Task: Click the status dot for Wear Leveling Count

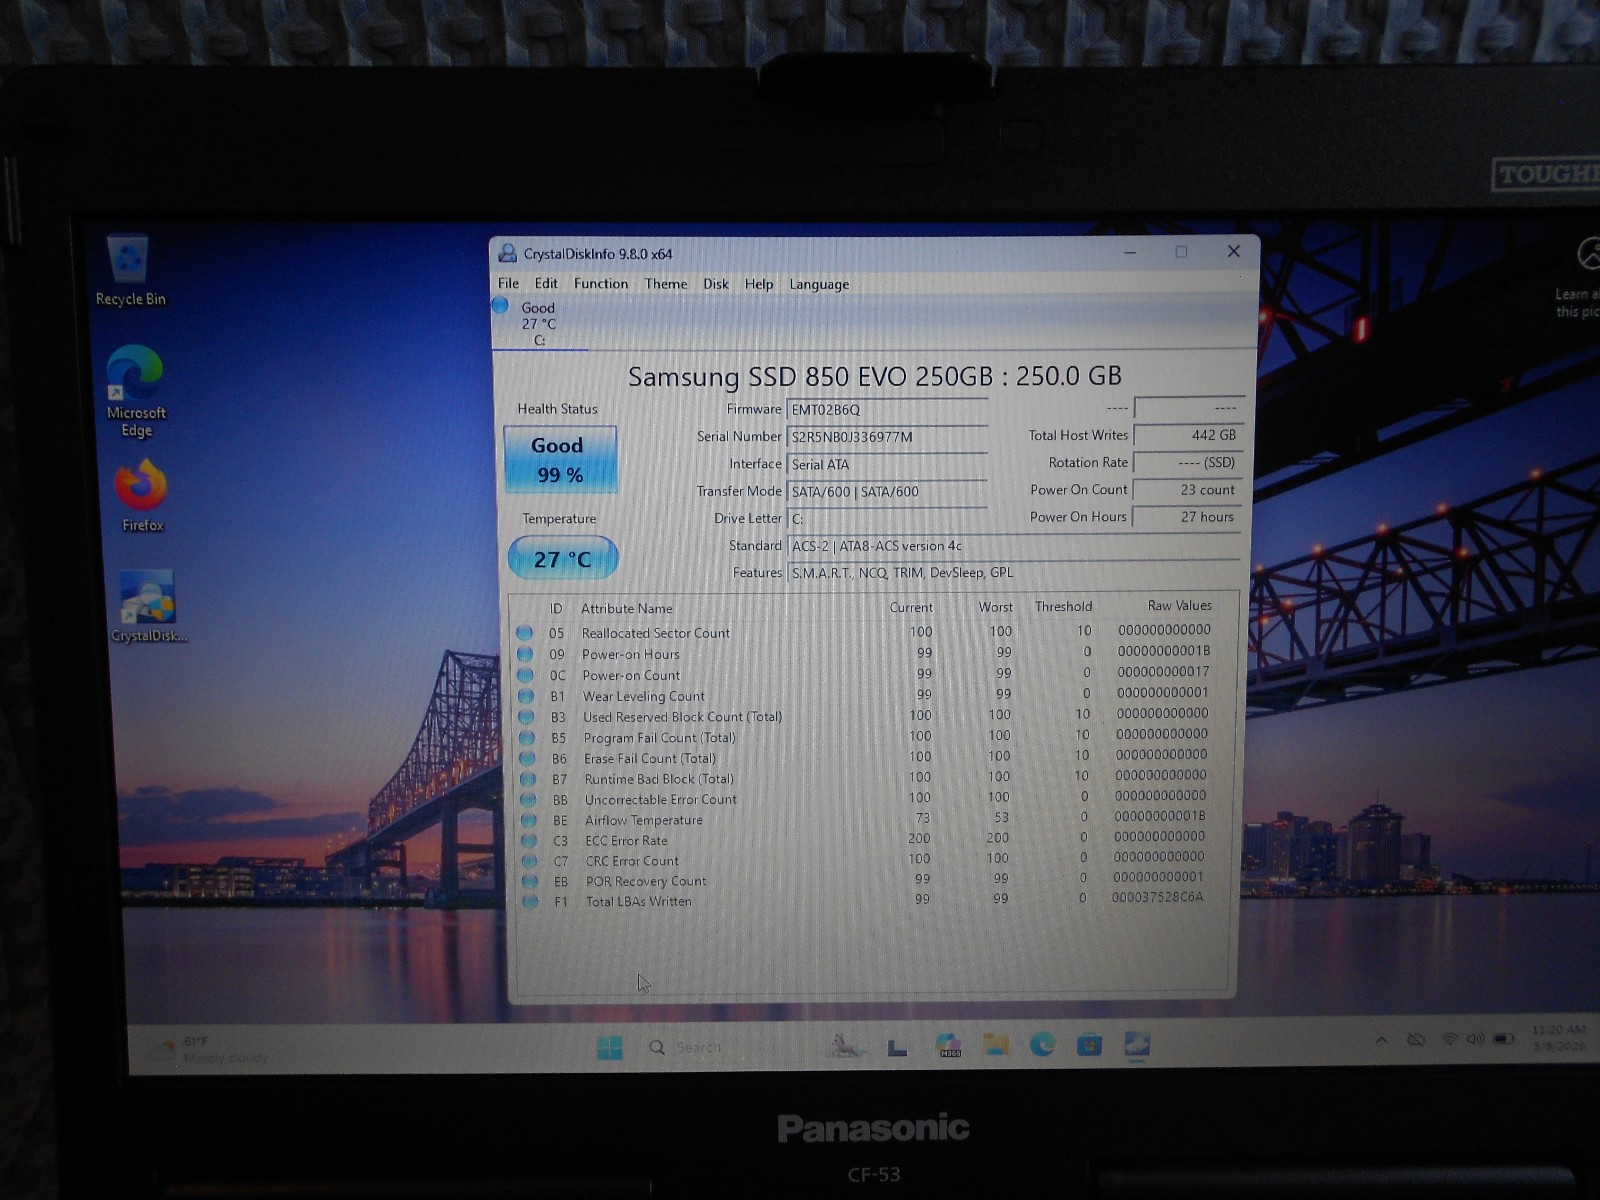Action: pyautogui.click(x=526, y=696)
